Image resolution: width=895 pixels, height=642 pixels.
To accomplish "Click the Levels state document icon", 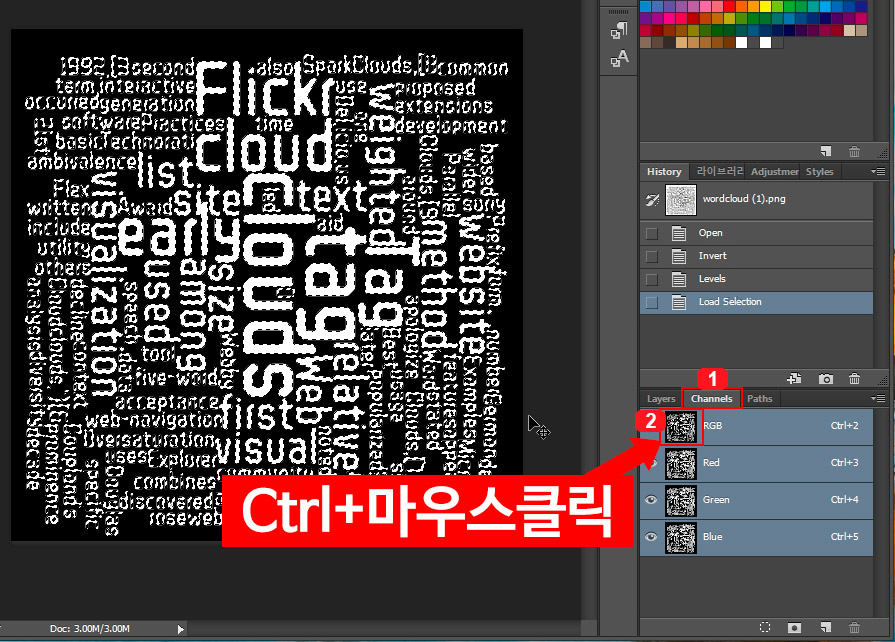I will click(x=679, y=279).
